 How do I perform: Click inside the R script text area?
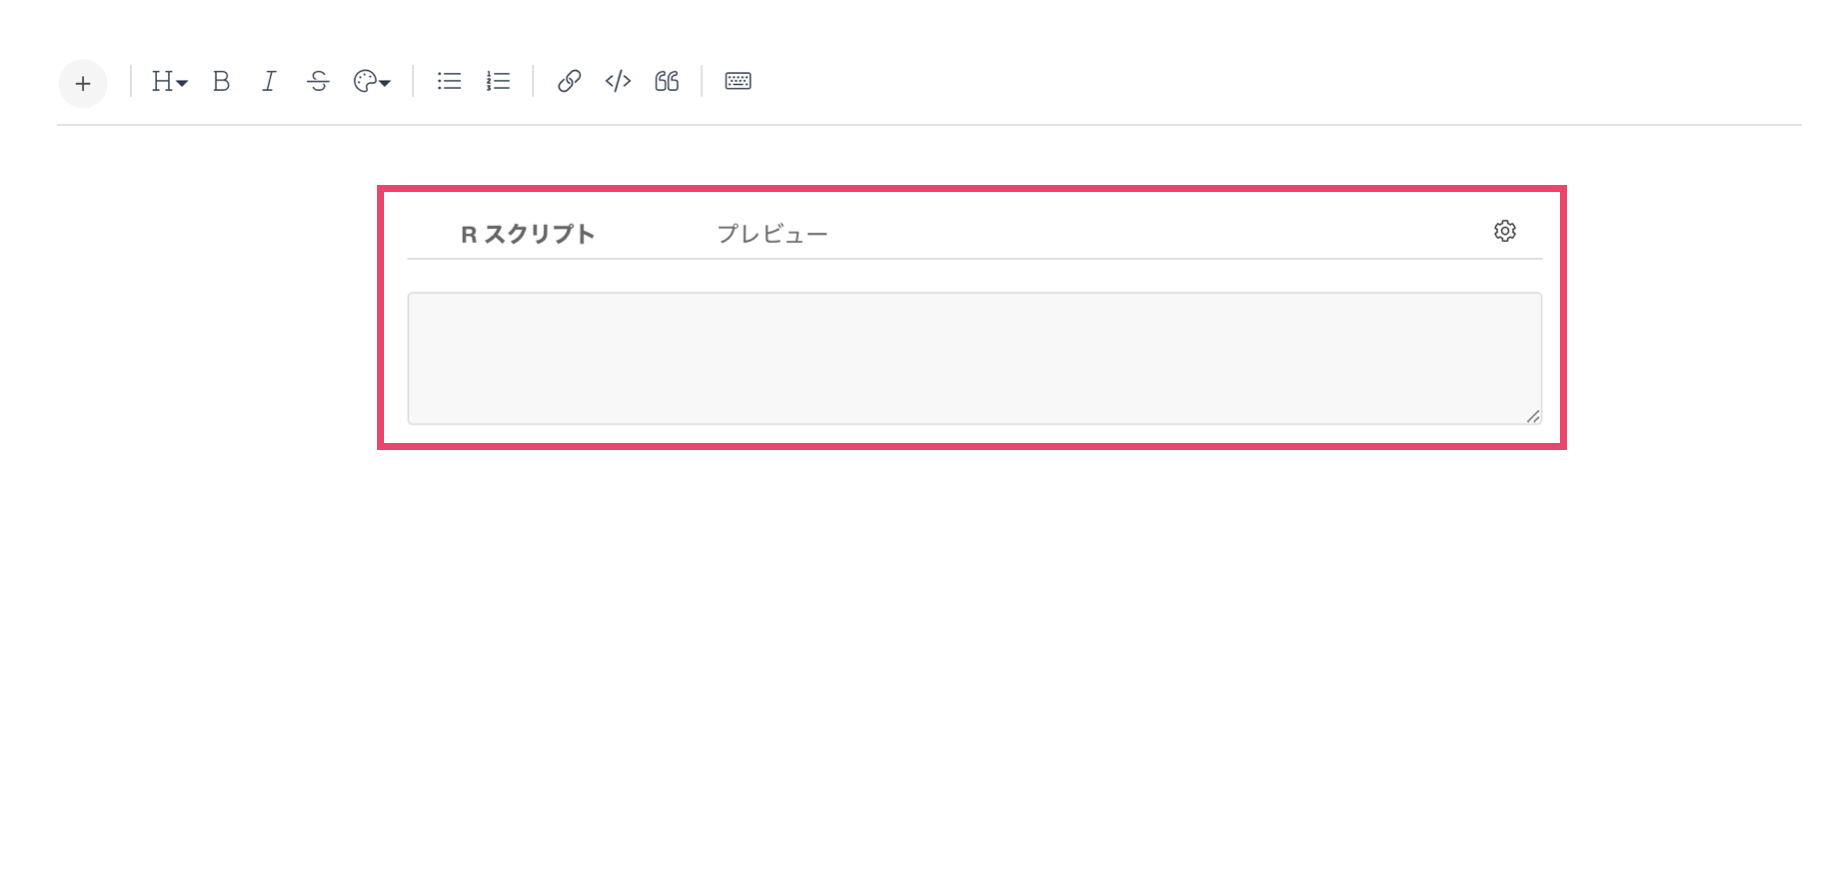point(974,358)
